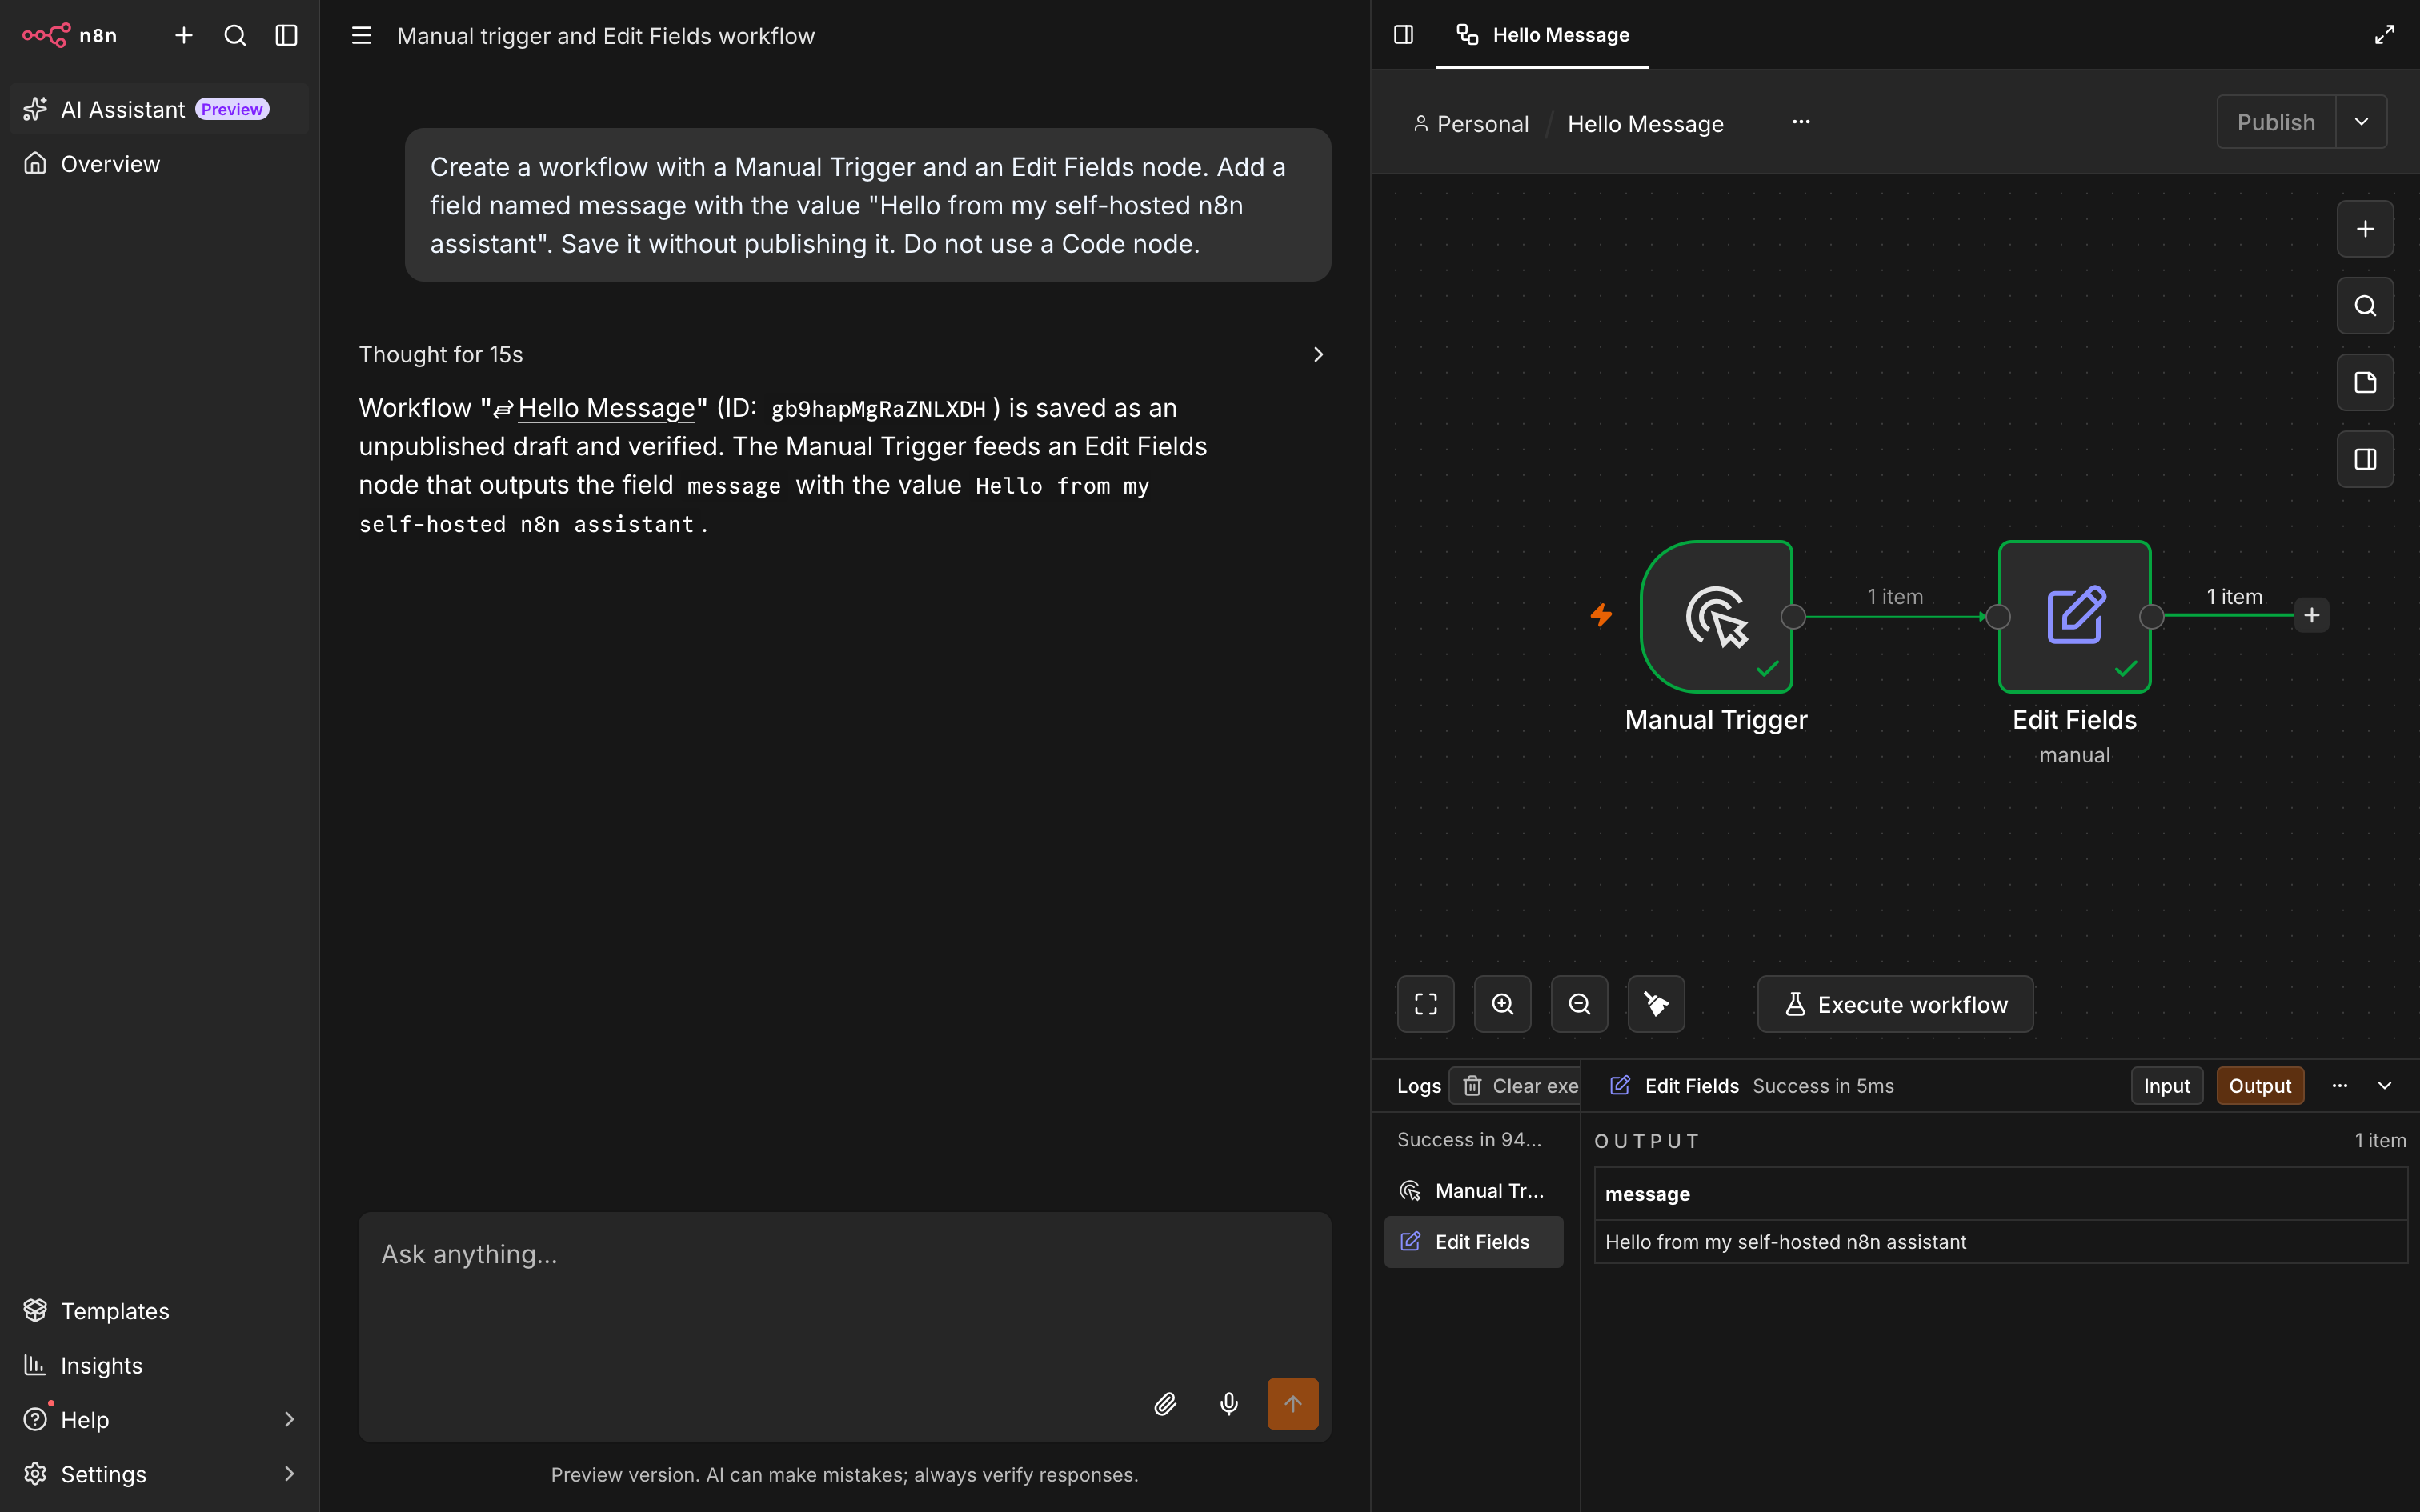Select the Edit Fields node
The width and height of the screenshot is (2420, 1512).
pyautogui.click(x=2075, y=617)
